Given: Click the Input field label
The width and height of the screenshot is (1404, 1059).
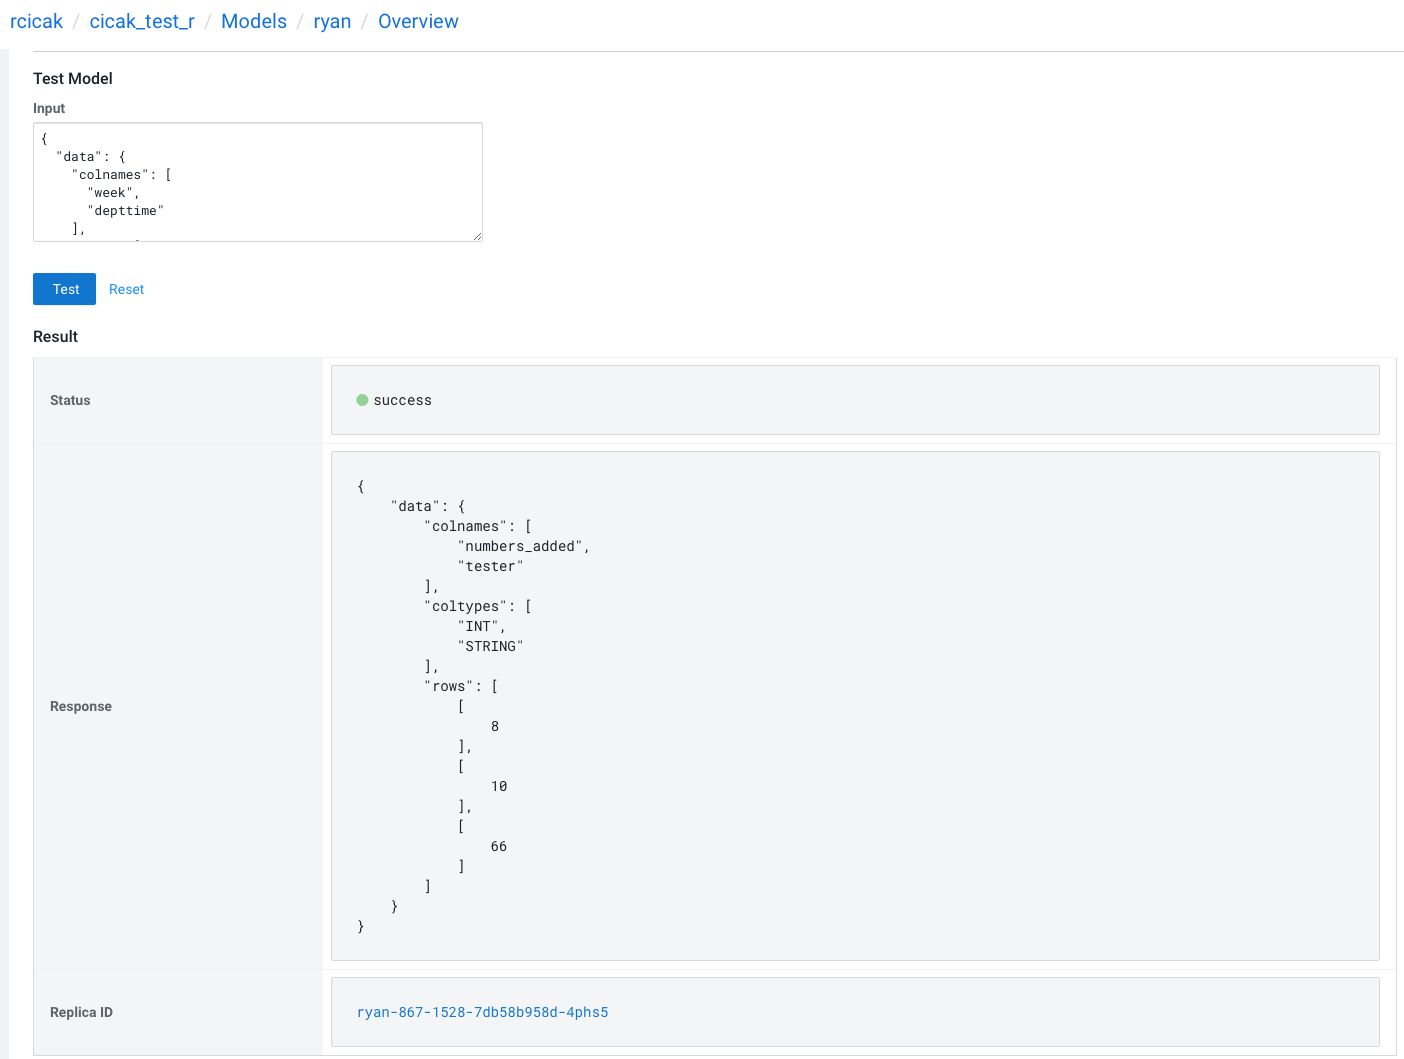Looking at the screenshot, I should pos(49,108).
